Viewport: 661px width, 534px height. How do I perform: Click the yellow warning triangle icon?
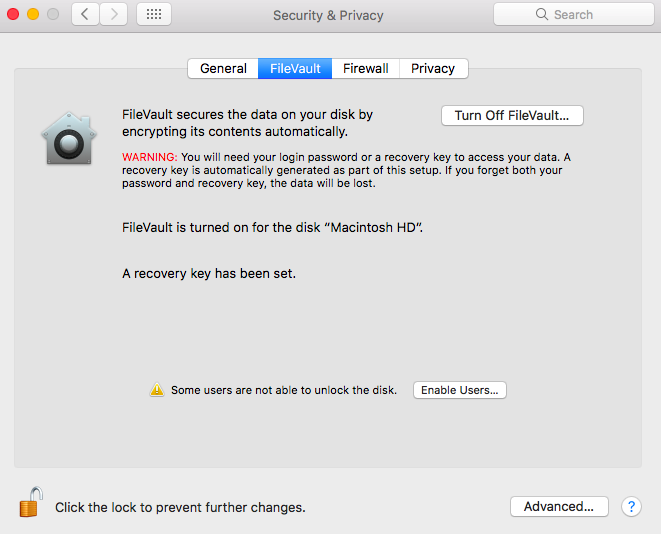click(157, 390)
